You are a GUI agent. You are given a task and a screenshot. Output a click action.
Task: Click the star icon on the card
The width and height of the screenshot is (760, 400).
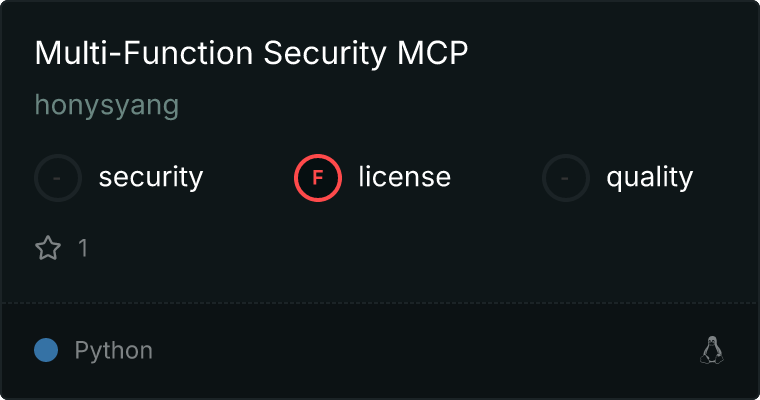click(x=48, y=248)
